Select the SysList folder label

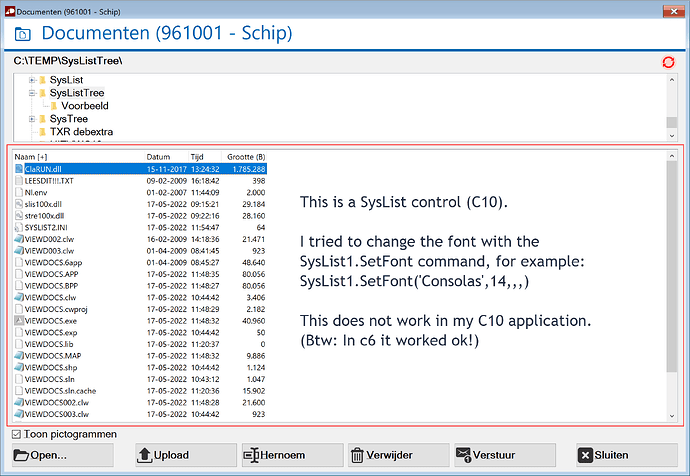(x=66, y=80)
